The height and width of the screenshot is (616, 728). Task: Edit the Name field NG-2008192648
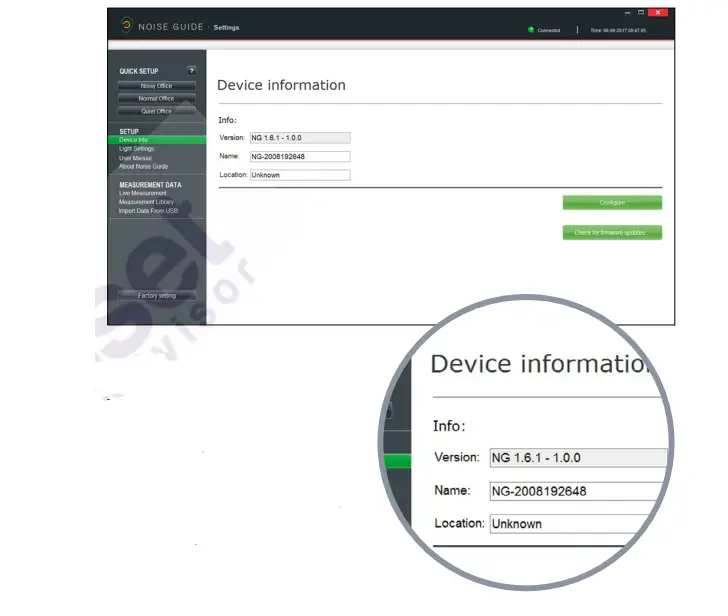point(300,156)
